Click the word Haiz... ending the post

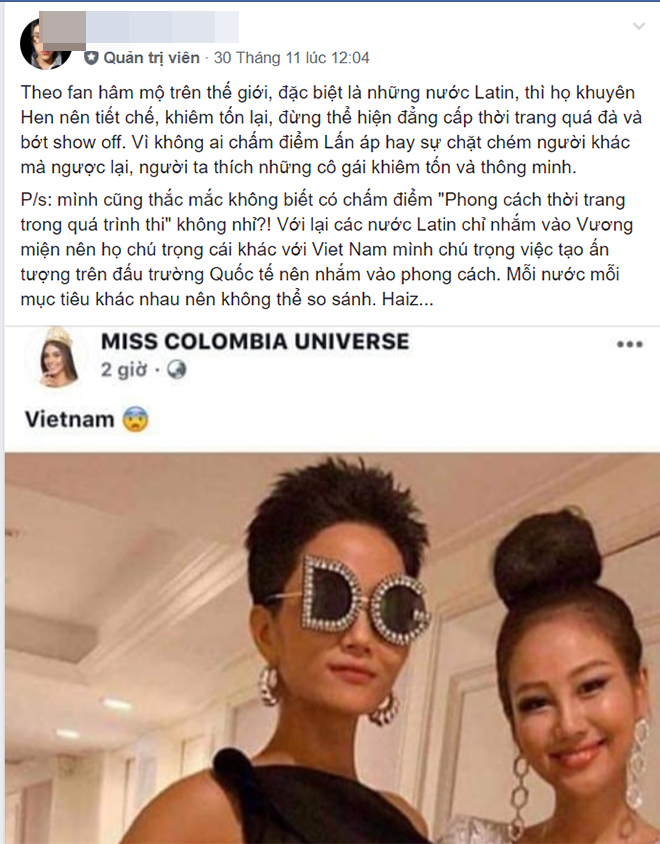coord(408,299)
